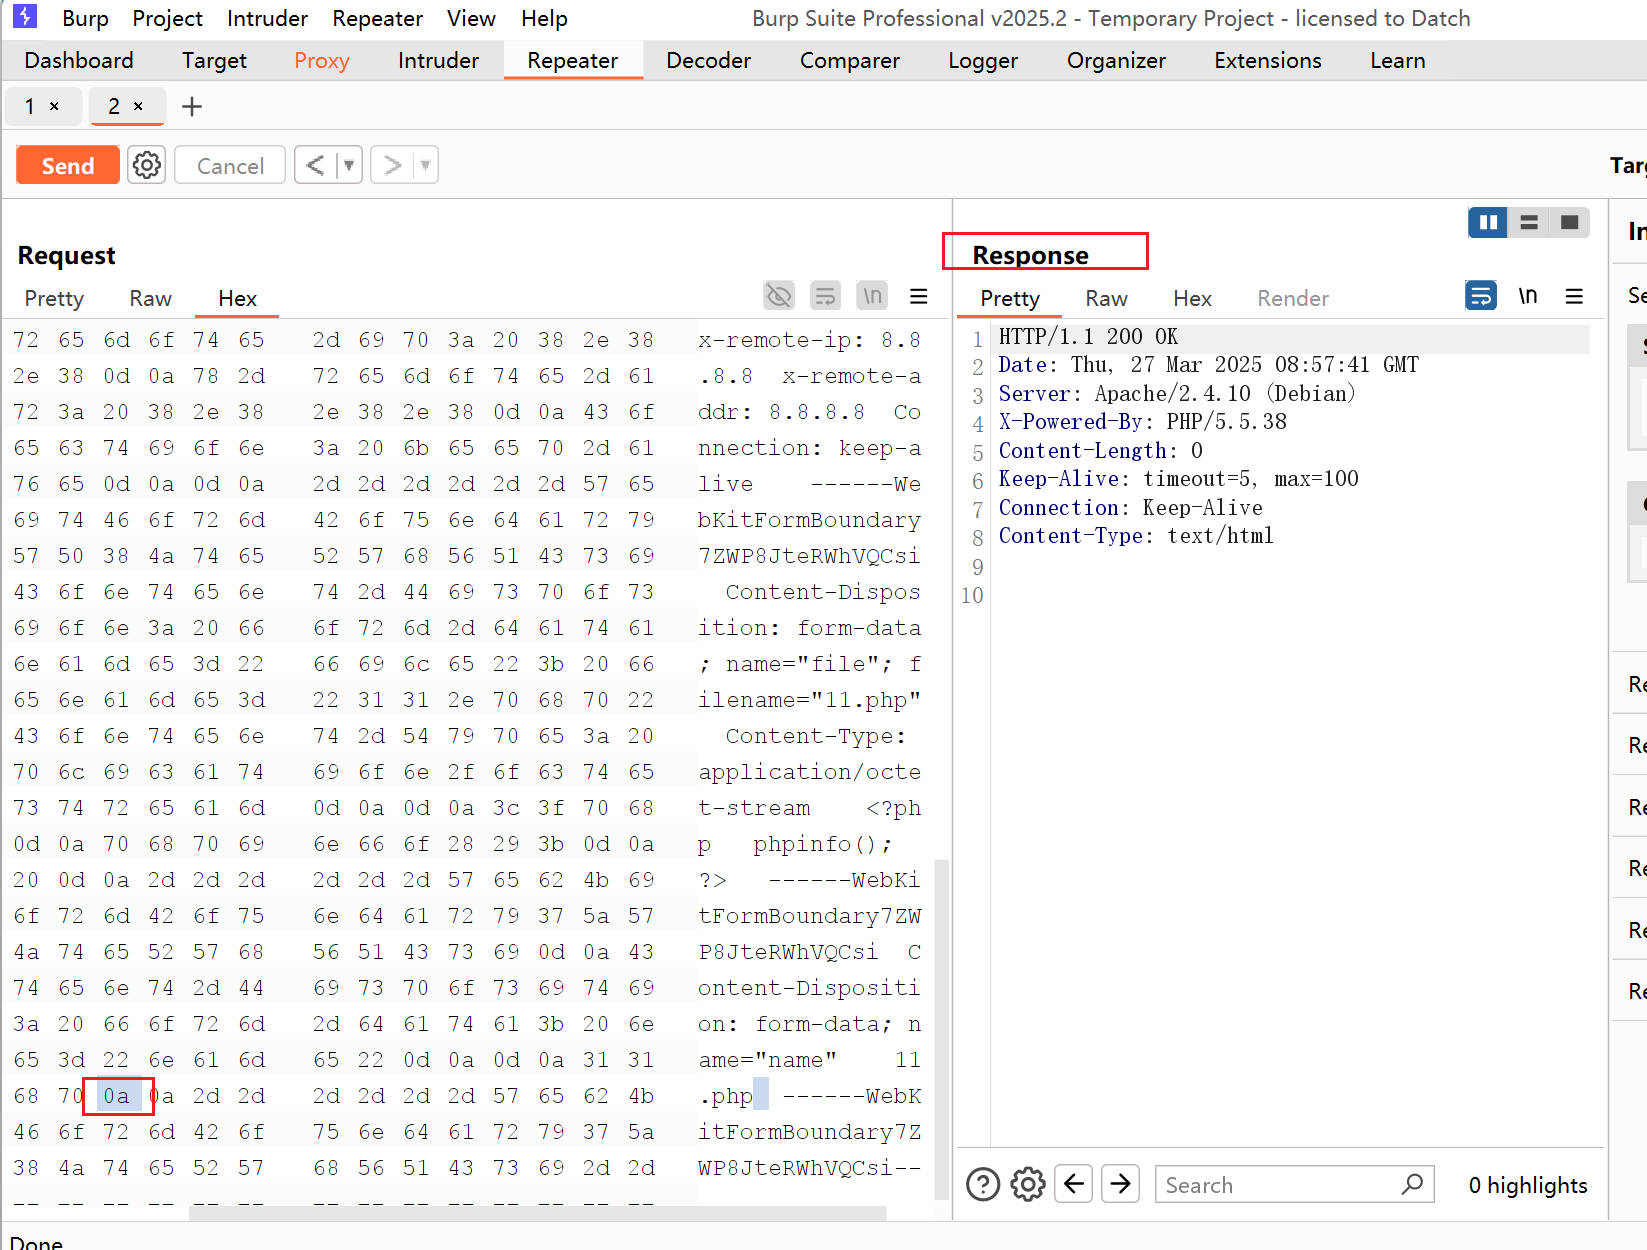1647x1250 pixels.
Task: Click the 'Server: Apache/2.4.10 (Debian)' line
Action: pyautogui.click(x=1177, y=394)
